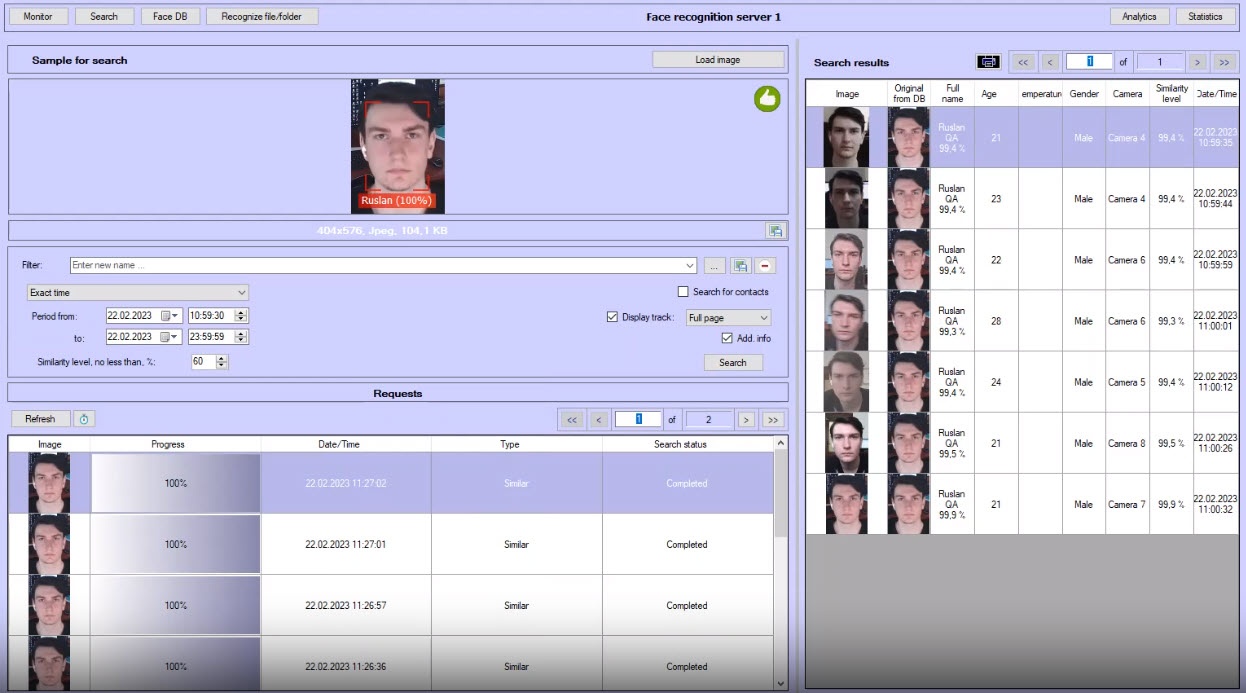Image resolution: width=1246 pixels, height=693 pixels.
Task: Click the print icon in Search results
Action: click(x=988, y=62)
